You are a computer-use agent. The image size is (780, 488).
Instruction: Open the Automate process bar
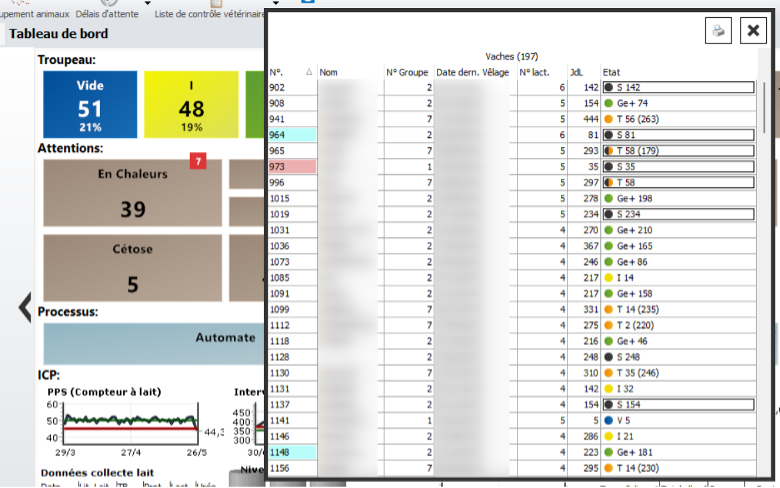click(x=154, y=344)
